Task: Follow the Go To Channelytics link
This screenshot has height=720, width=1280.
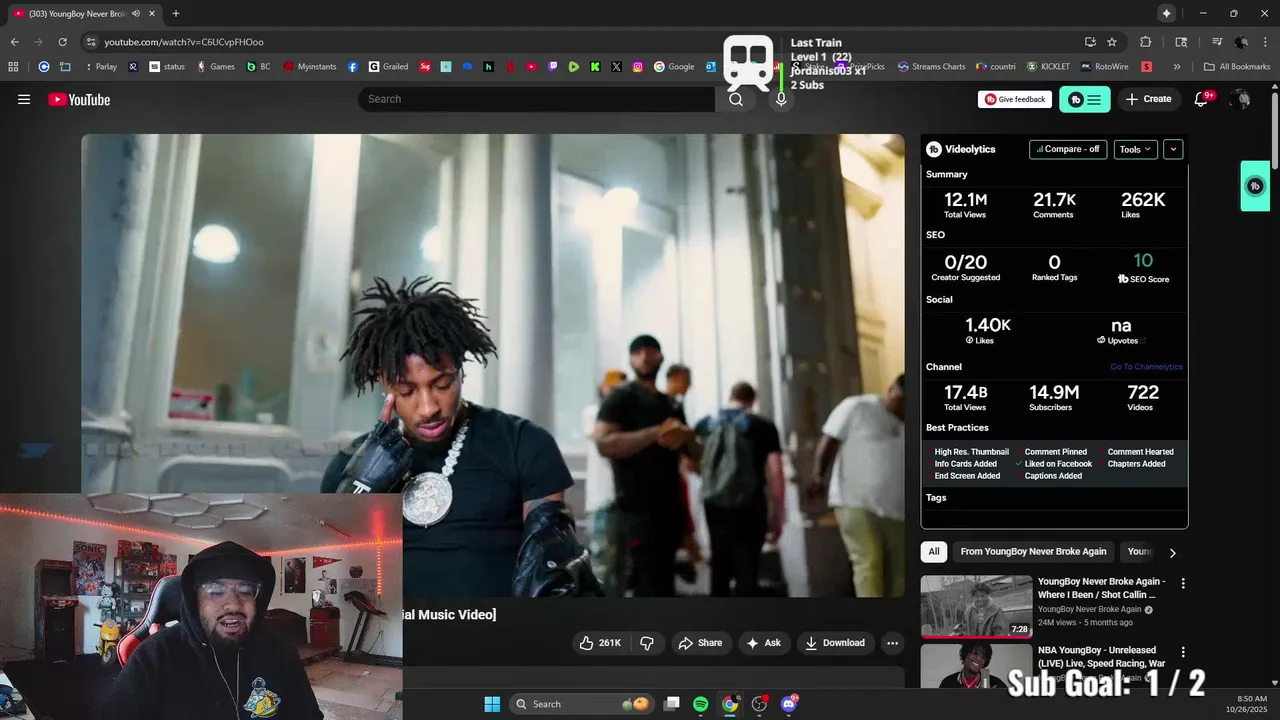Action: [1146, 367]
